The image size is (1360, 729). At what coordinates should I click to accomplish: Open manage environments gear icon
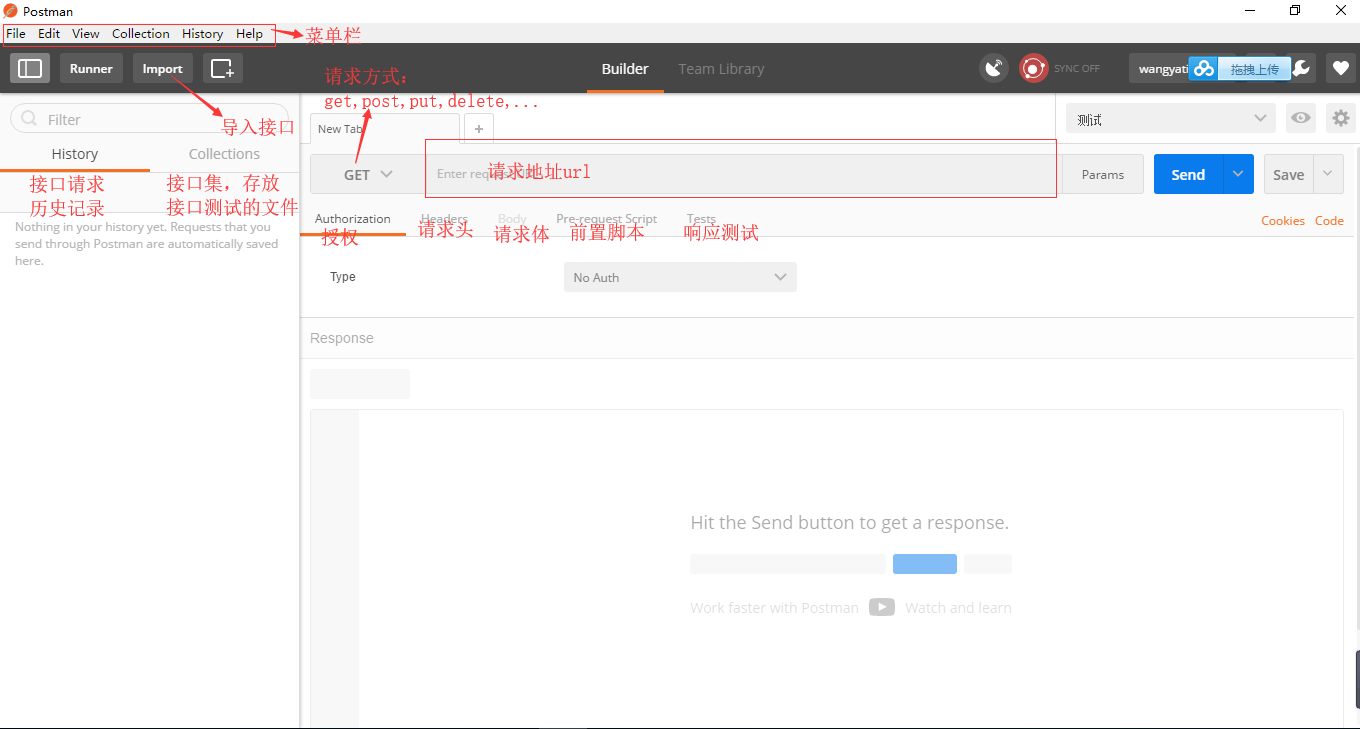click(1341, 118)
